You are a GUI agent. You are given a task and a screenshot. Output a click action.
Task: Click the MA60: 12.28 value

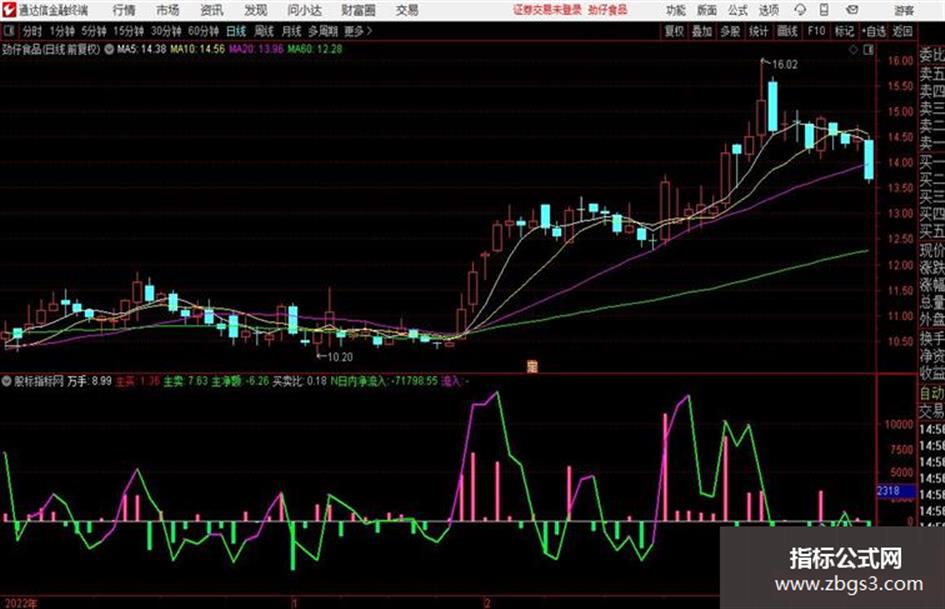tap(315, 49)
